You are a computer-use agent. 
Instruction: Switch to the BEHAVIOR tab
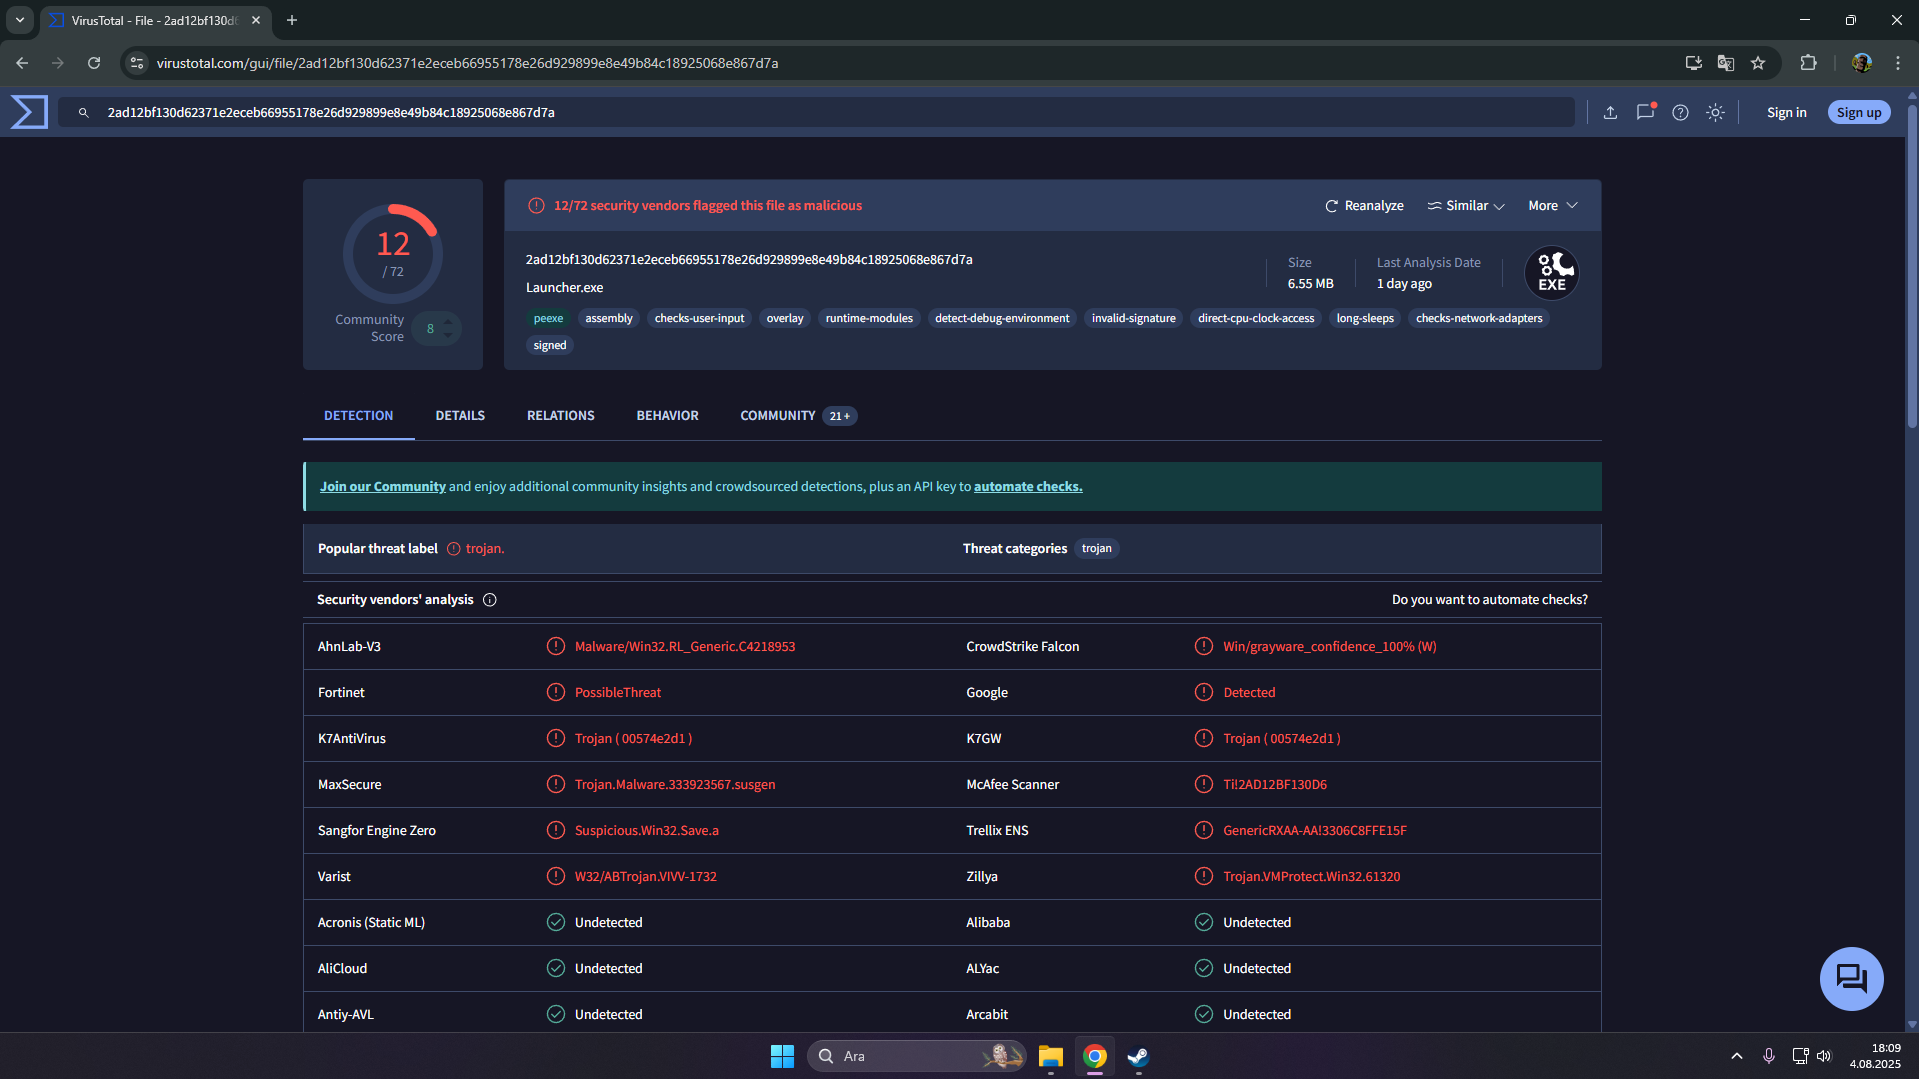tap(668, 416)
